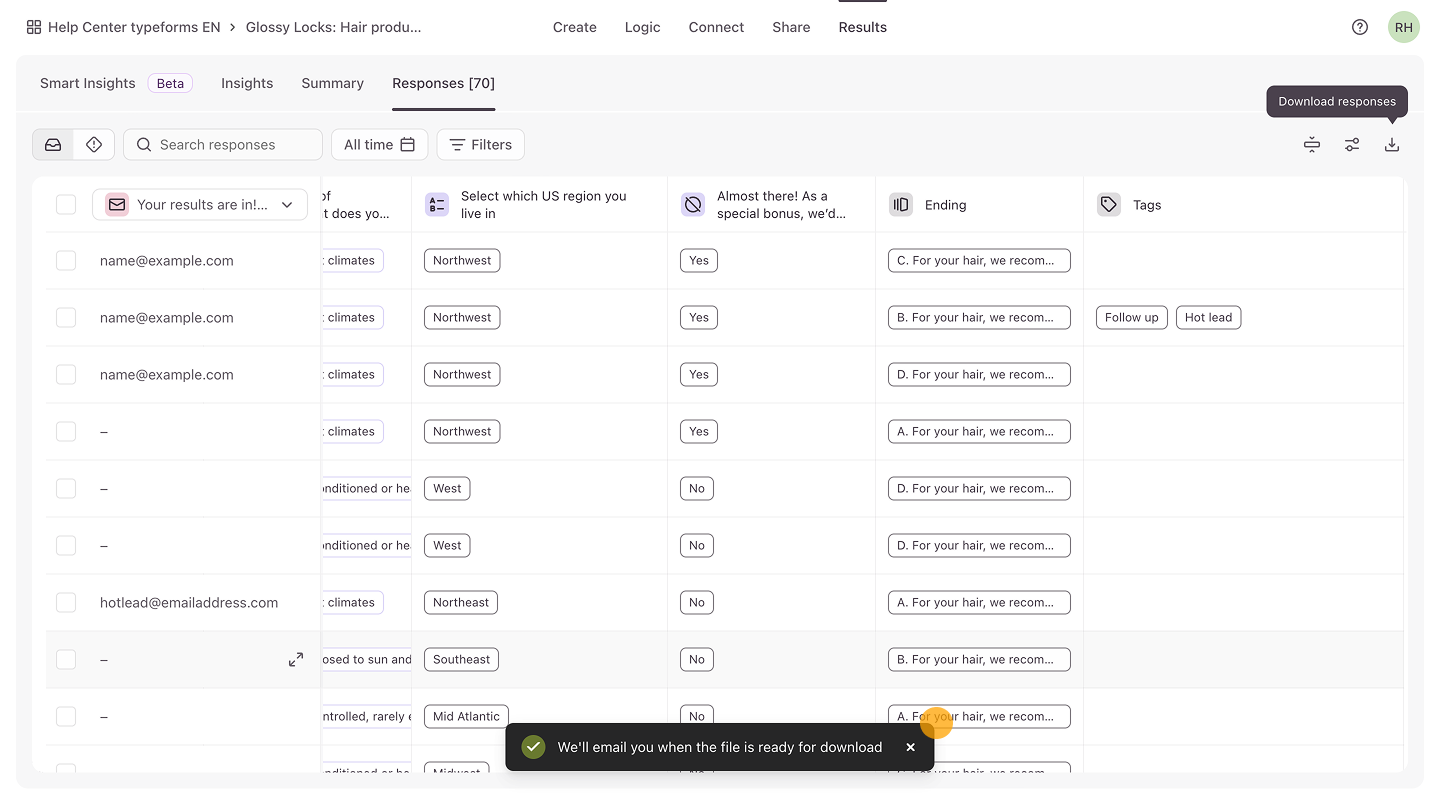Open the Share tab
This screenshot has width=1440, height=811.
click(x=791, y=27)
